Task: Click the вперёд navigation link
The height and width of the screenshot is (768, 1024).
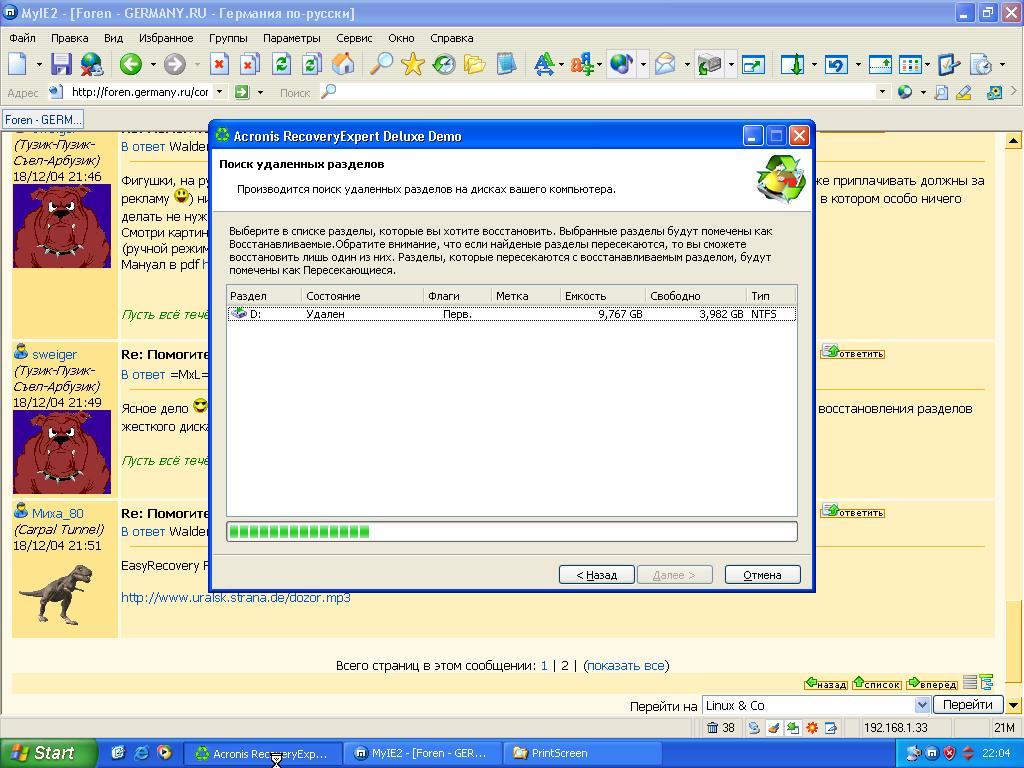Action: (x=932, y=684)
